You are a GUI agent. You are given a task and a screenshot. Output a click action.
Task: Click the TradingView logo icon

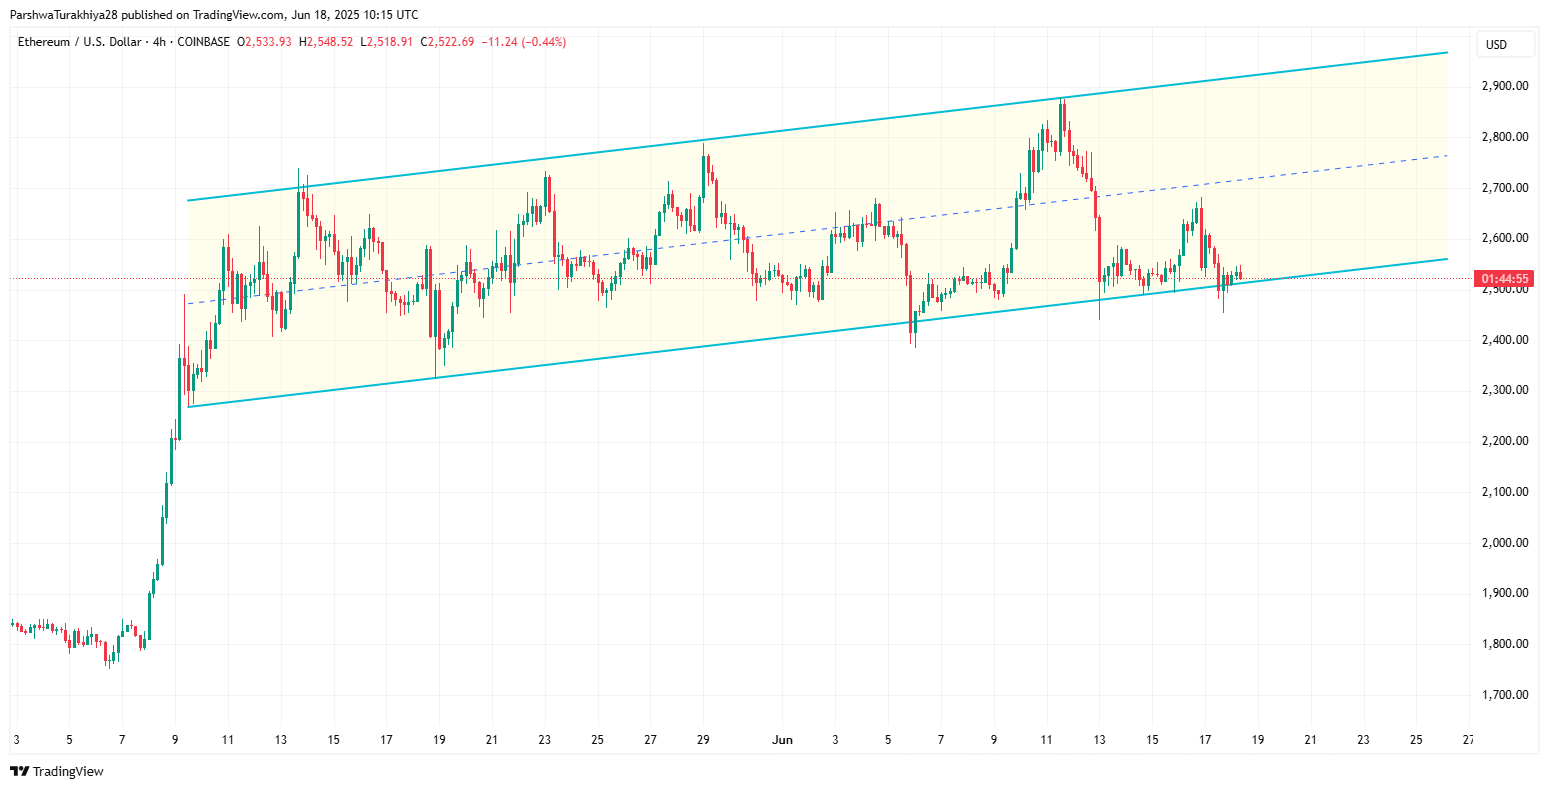pos(17,771)
